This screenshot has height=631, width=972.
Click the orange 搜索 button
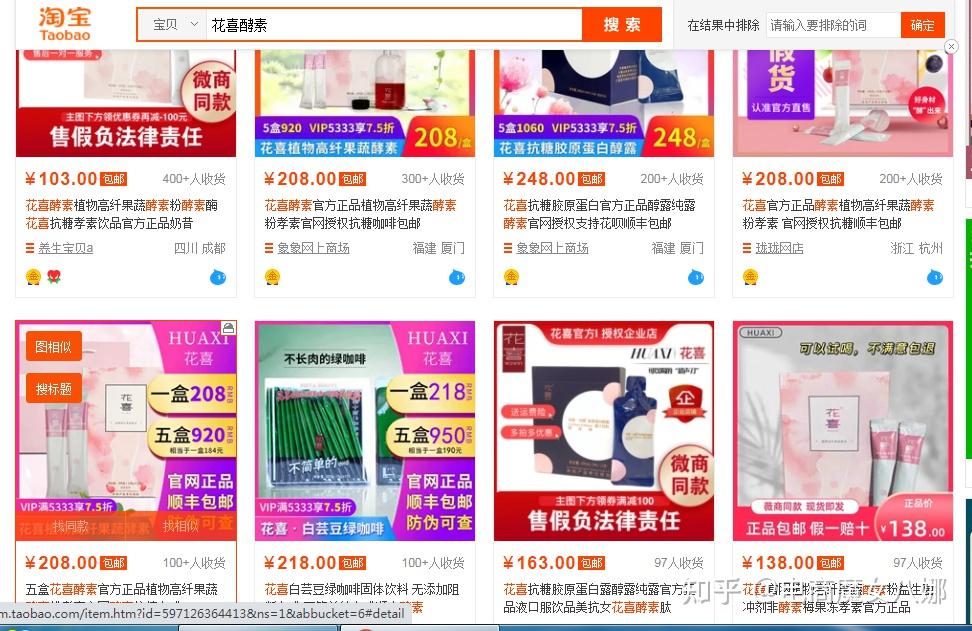[622, 25]
